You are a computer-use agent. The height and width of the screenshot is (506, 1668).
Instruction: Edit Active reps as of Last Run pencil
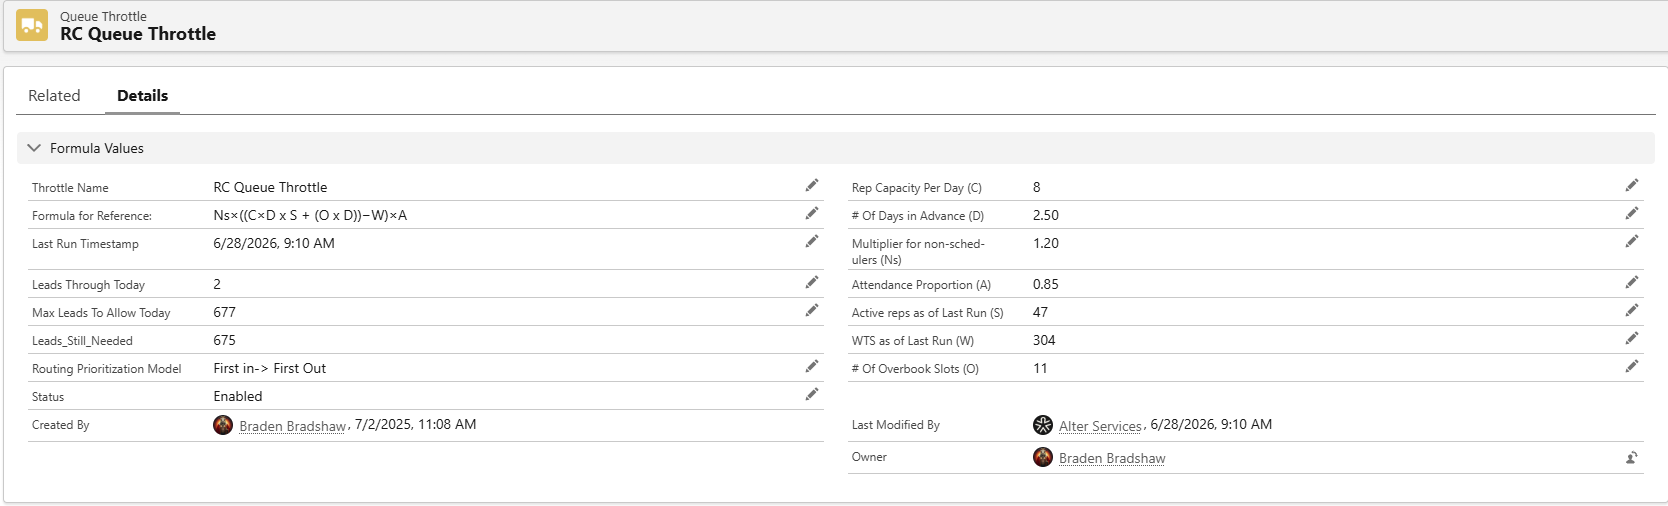[1632, 310]
